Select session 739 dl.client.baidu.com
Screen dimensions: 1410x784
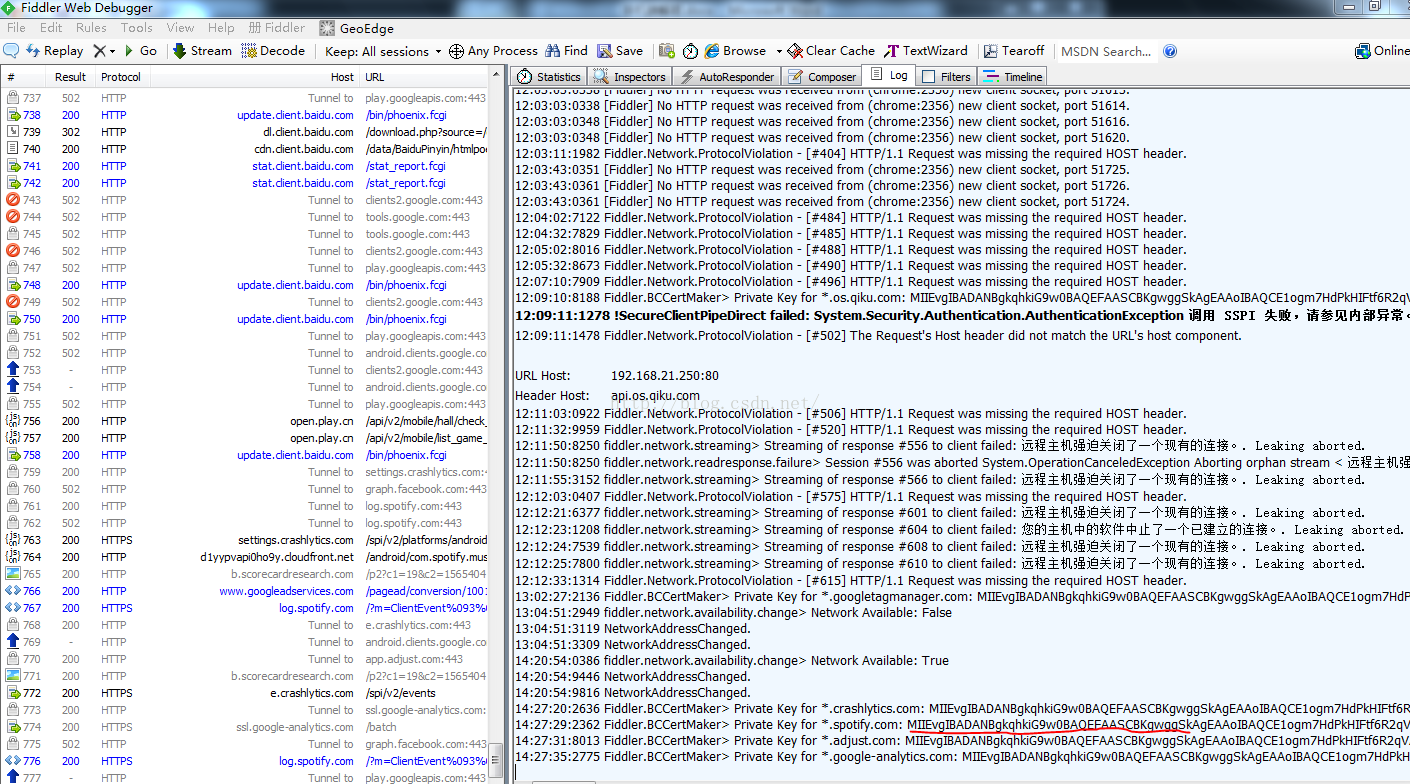tap(245, 132)
